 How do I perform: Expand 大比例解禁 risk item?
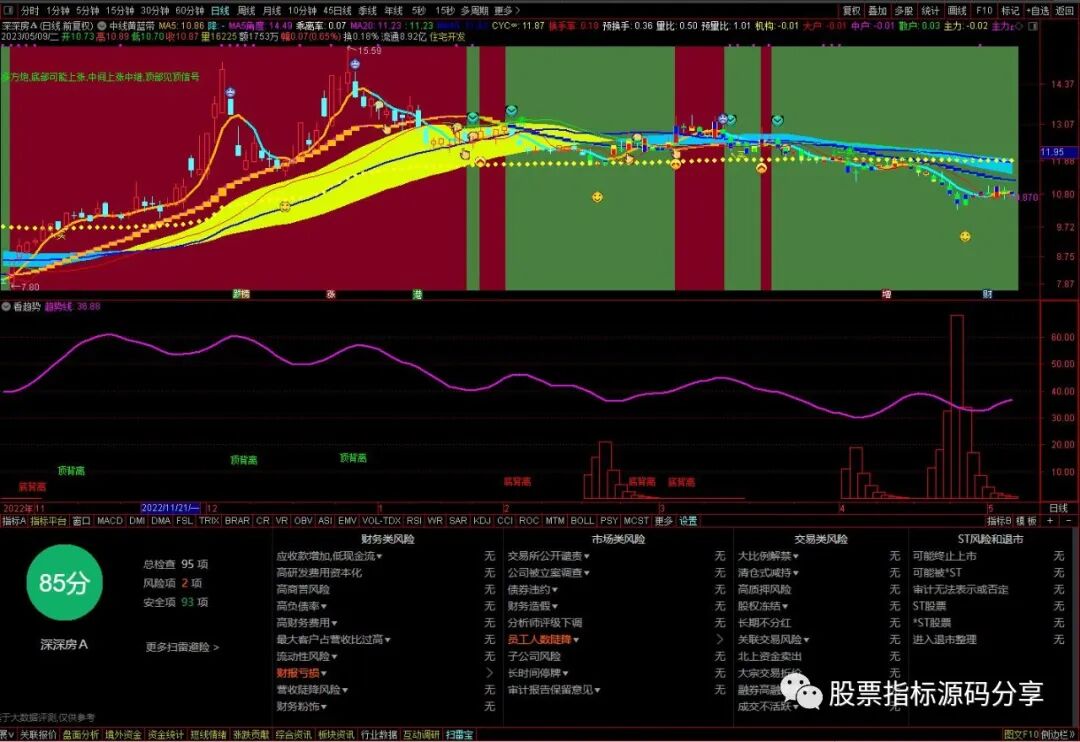click(768, 556)
